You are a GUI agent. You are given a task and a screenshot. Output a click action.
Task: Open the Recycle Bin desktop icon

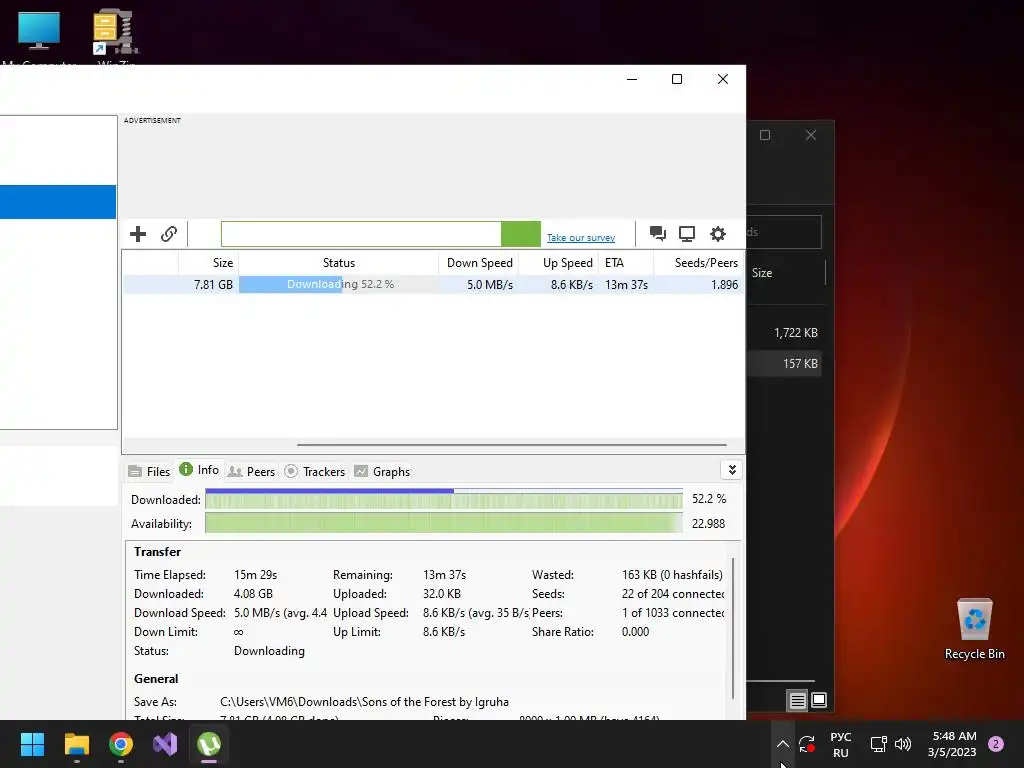pyautogui.click(x=974, y=630)
